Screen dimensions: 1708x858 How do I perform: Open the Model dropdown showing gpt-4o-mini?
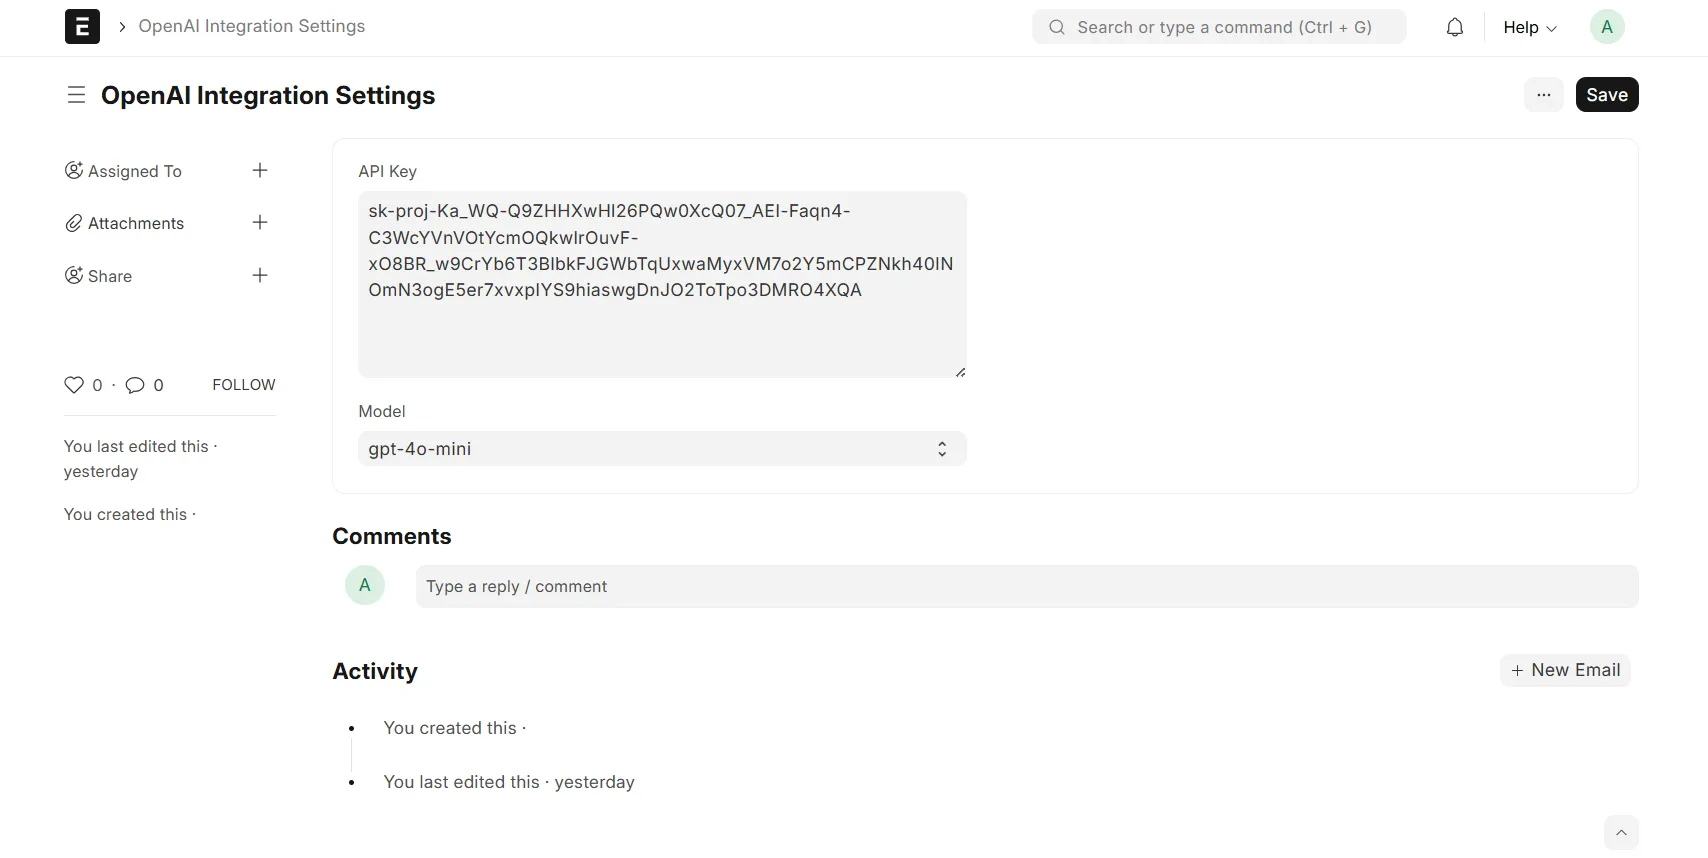tap(662, 449)
